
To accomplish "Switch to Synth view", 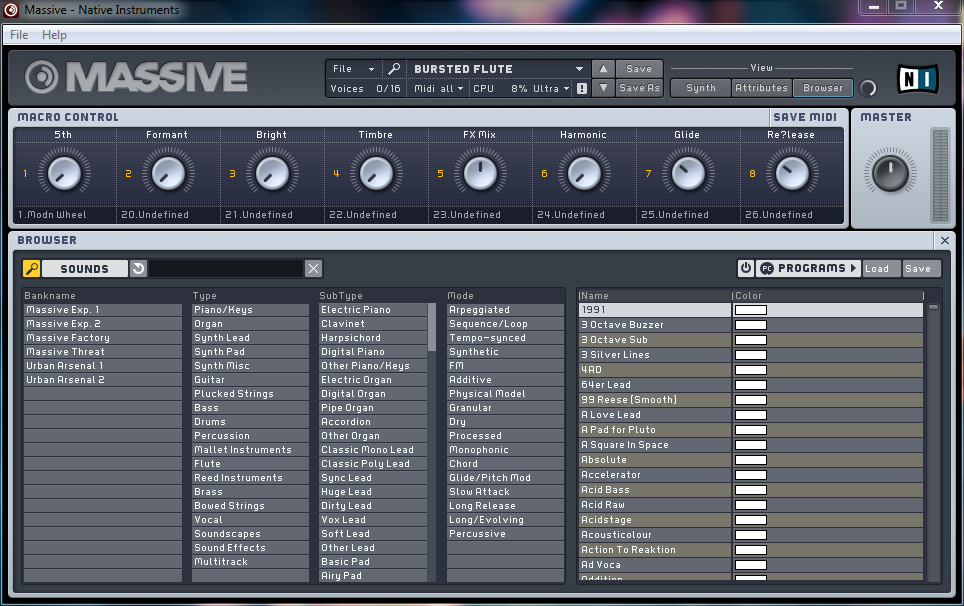I will coord(700,88).
